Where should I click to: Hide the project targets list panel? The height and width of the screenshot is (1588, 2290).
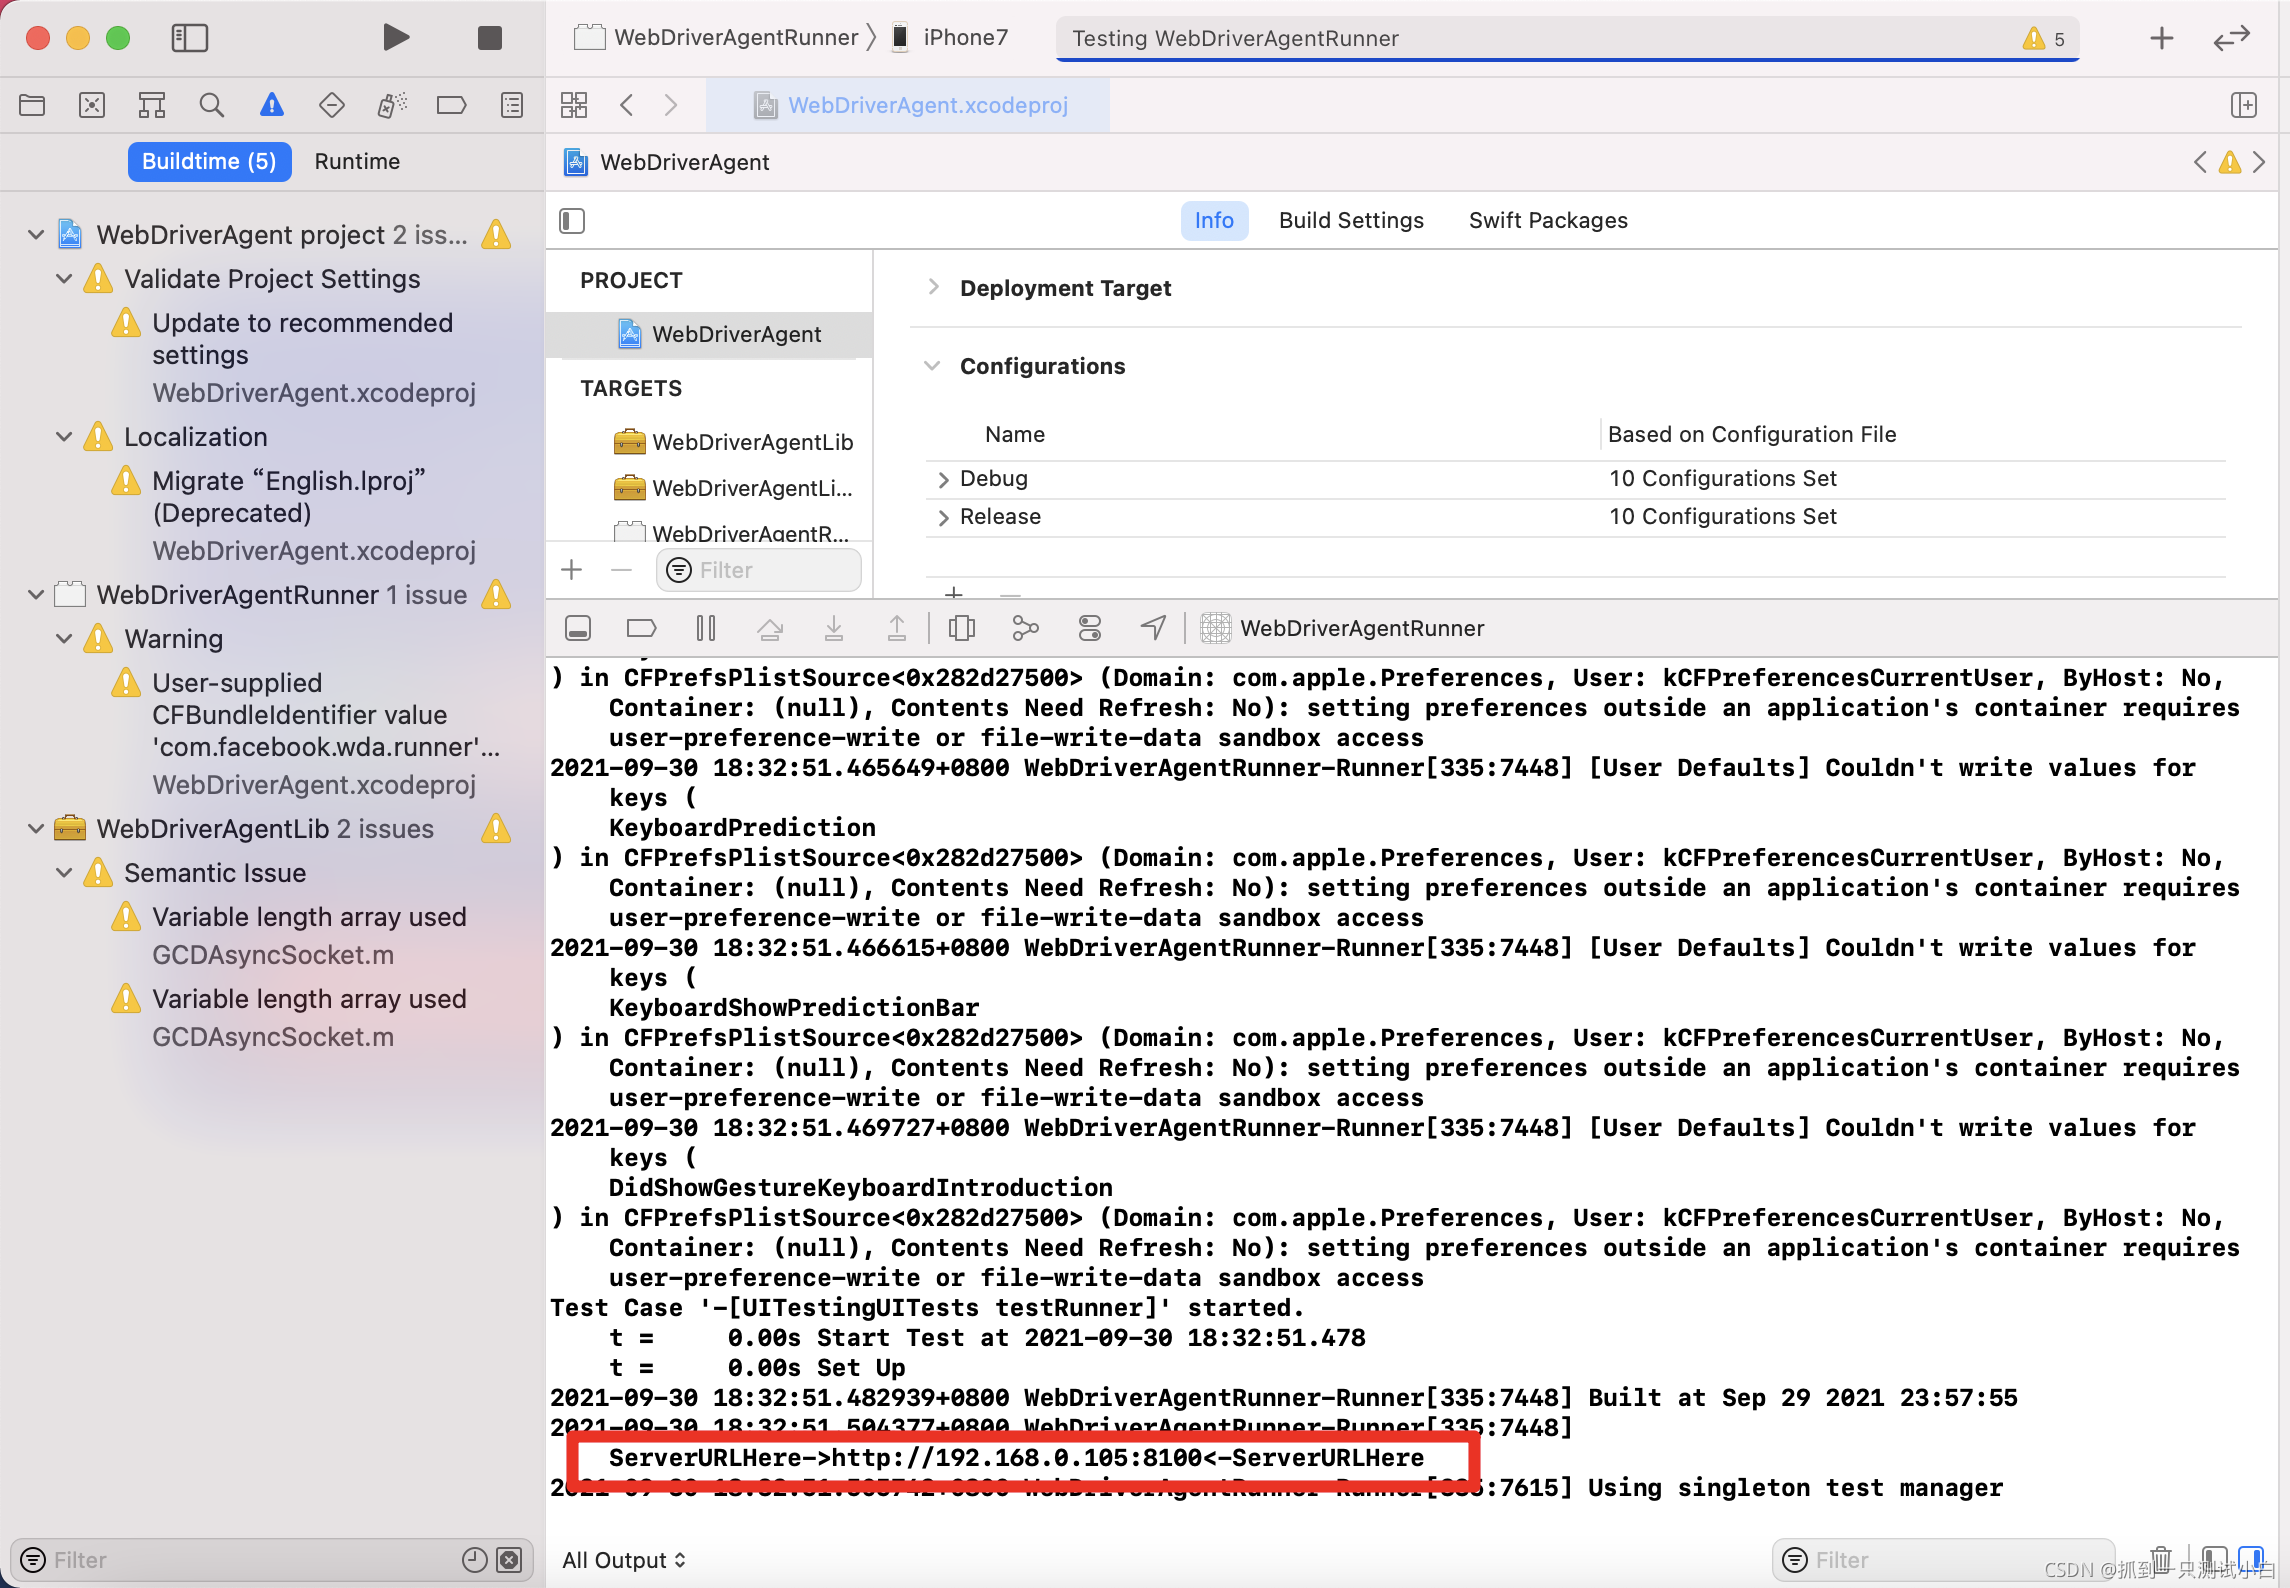point(572,221)
